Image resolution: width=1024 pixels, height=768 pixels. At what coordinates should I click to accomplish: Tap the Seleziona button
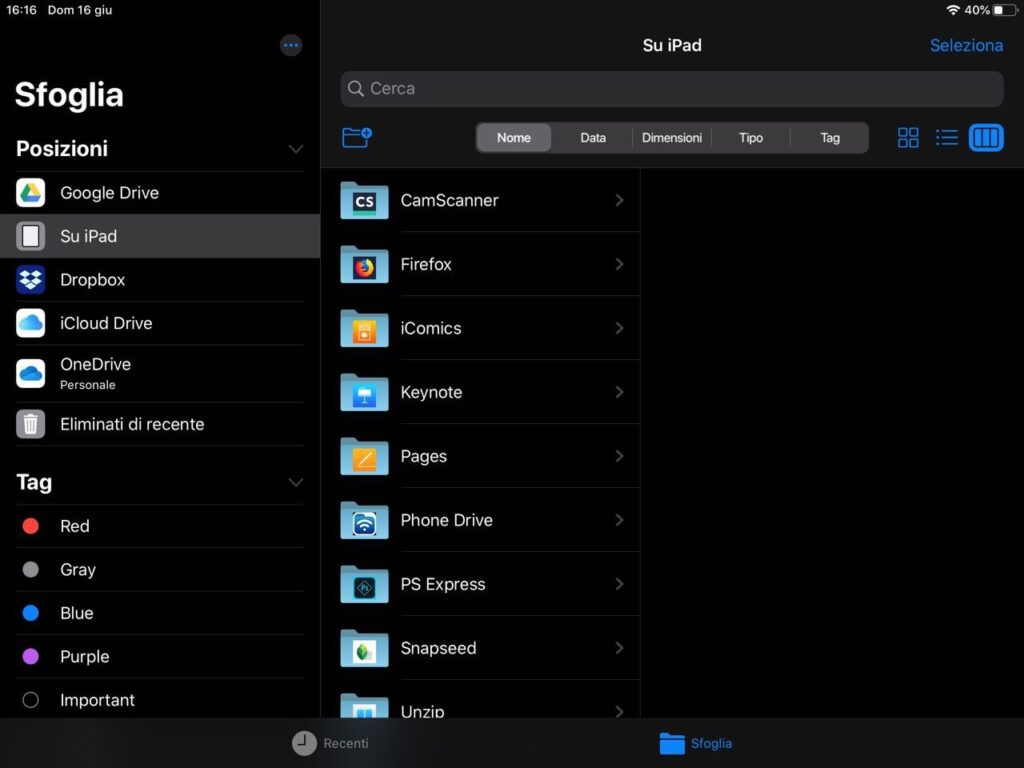(966, 45)
